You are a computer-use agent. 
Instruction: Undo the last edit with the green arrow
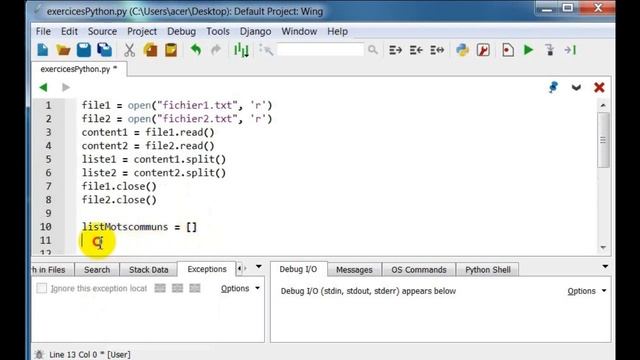pyautogui.click(x=196, y=50)
